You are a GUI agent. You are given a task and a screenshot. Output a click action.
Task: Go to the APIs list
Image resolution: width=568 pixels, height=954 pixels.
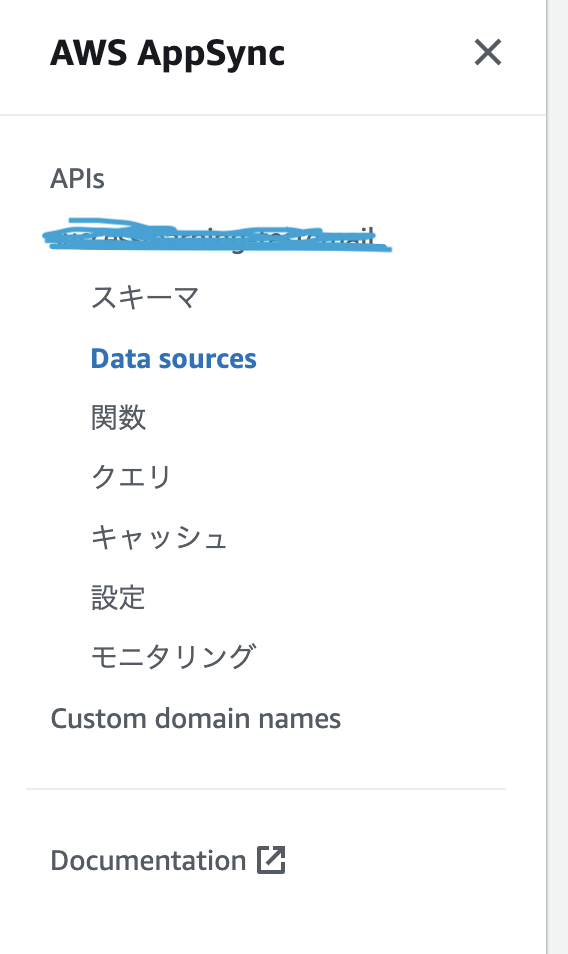(x=77, y=179)
